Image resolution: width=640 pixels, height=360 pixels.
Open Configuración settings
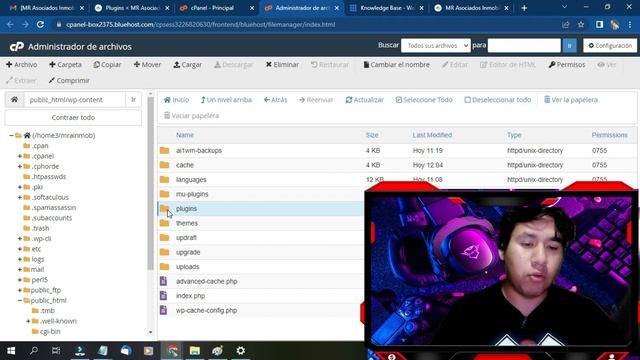pyautogui.click(x=610, y=46)
